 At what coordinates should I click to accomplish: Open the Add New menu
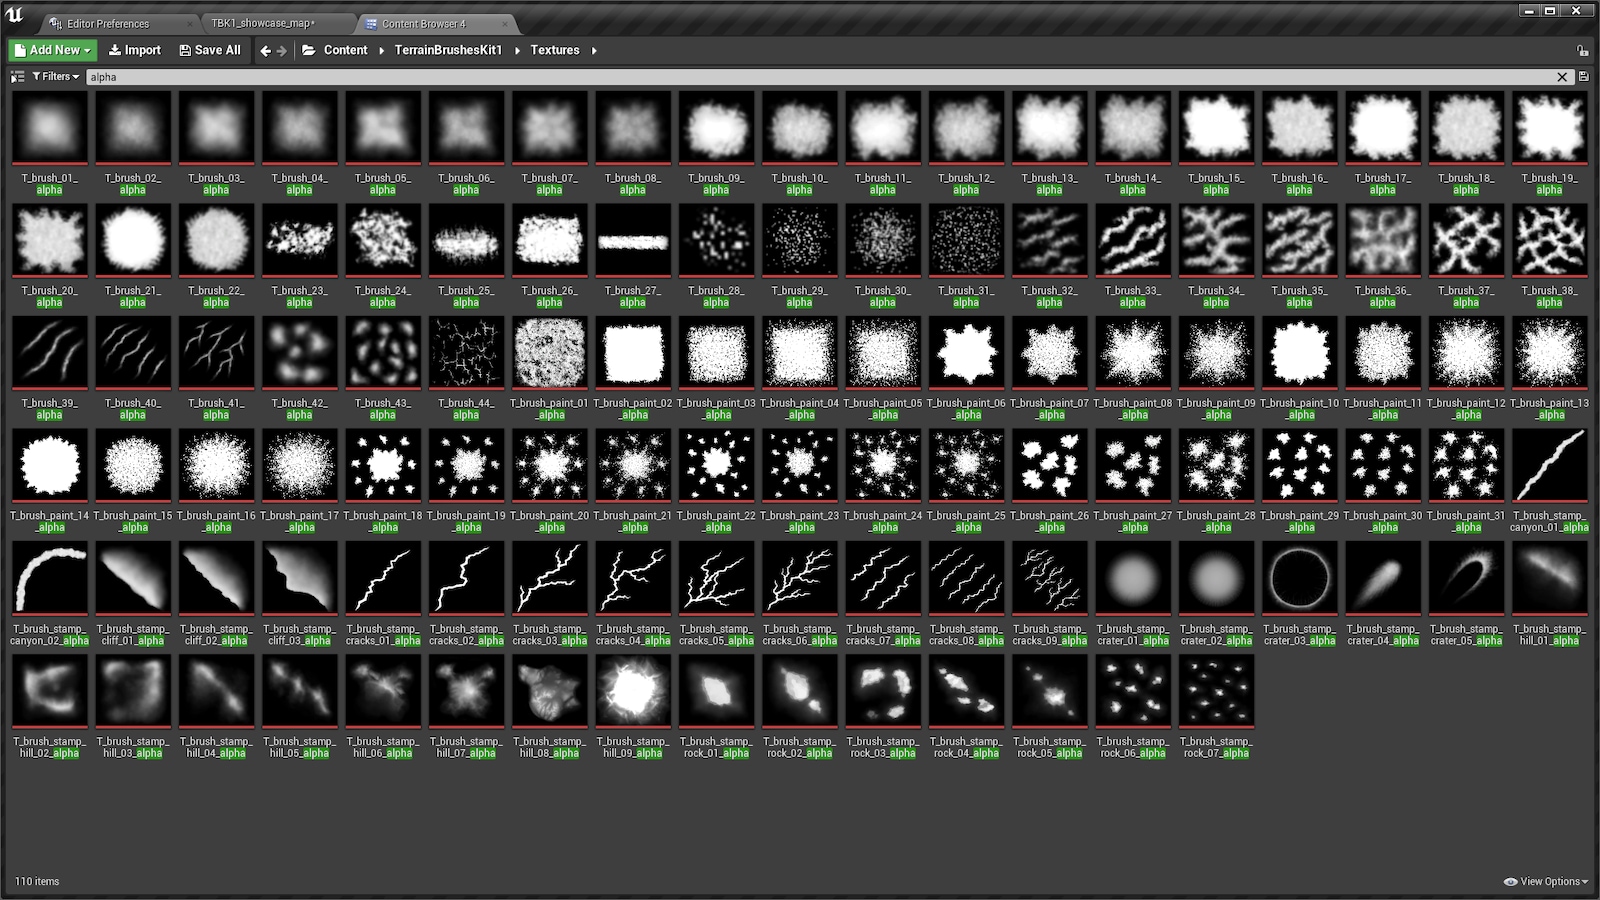point(50,50)
